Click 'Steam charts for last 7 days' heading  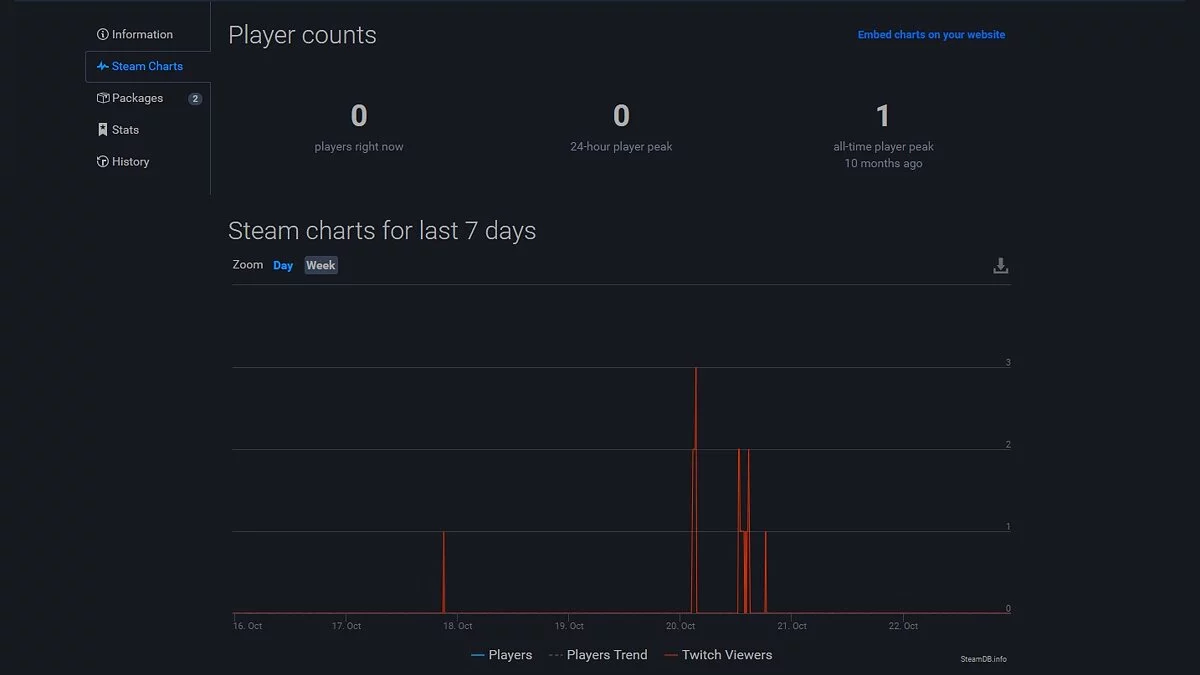click(x=382, y=231)
